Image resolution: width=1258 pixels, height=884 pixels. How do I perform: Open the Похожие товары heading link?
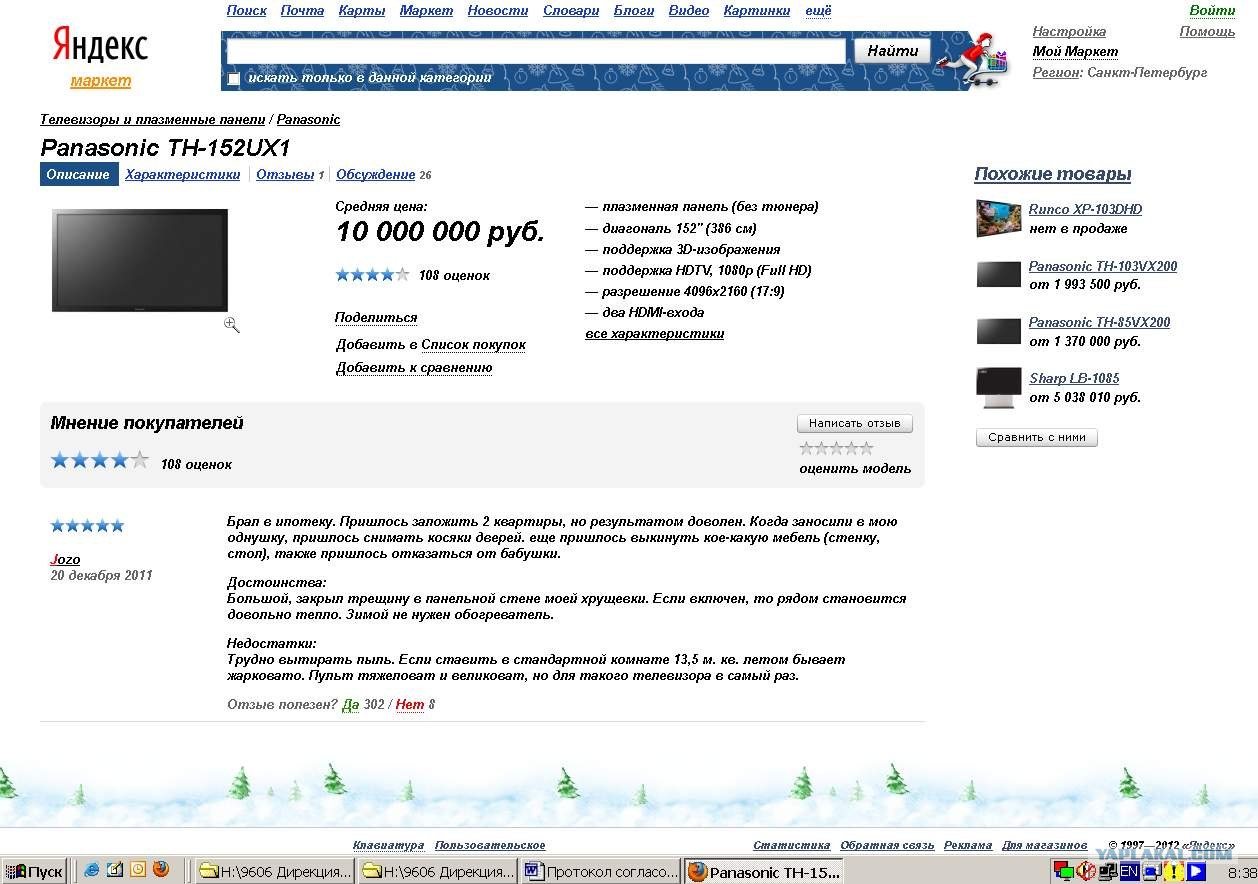point(1053,174)
